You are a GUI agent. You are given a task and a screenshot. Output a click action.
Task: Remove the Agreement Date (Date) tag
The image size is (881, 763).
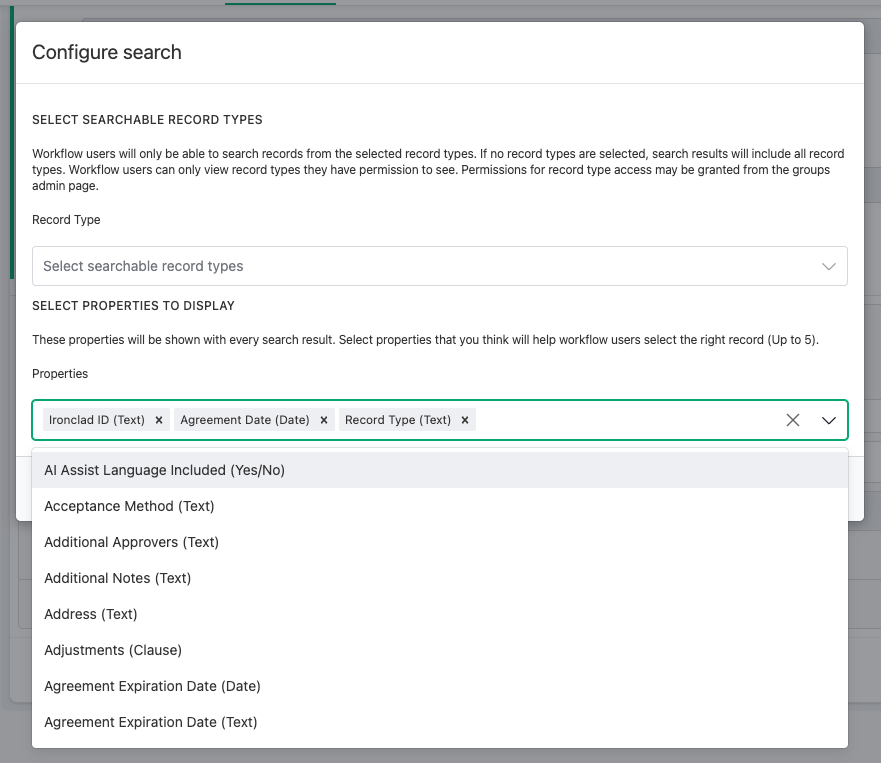point(324,420)
